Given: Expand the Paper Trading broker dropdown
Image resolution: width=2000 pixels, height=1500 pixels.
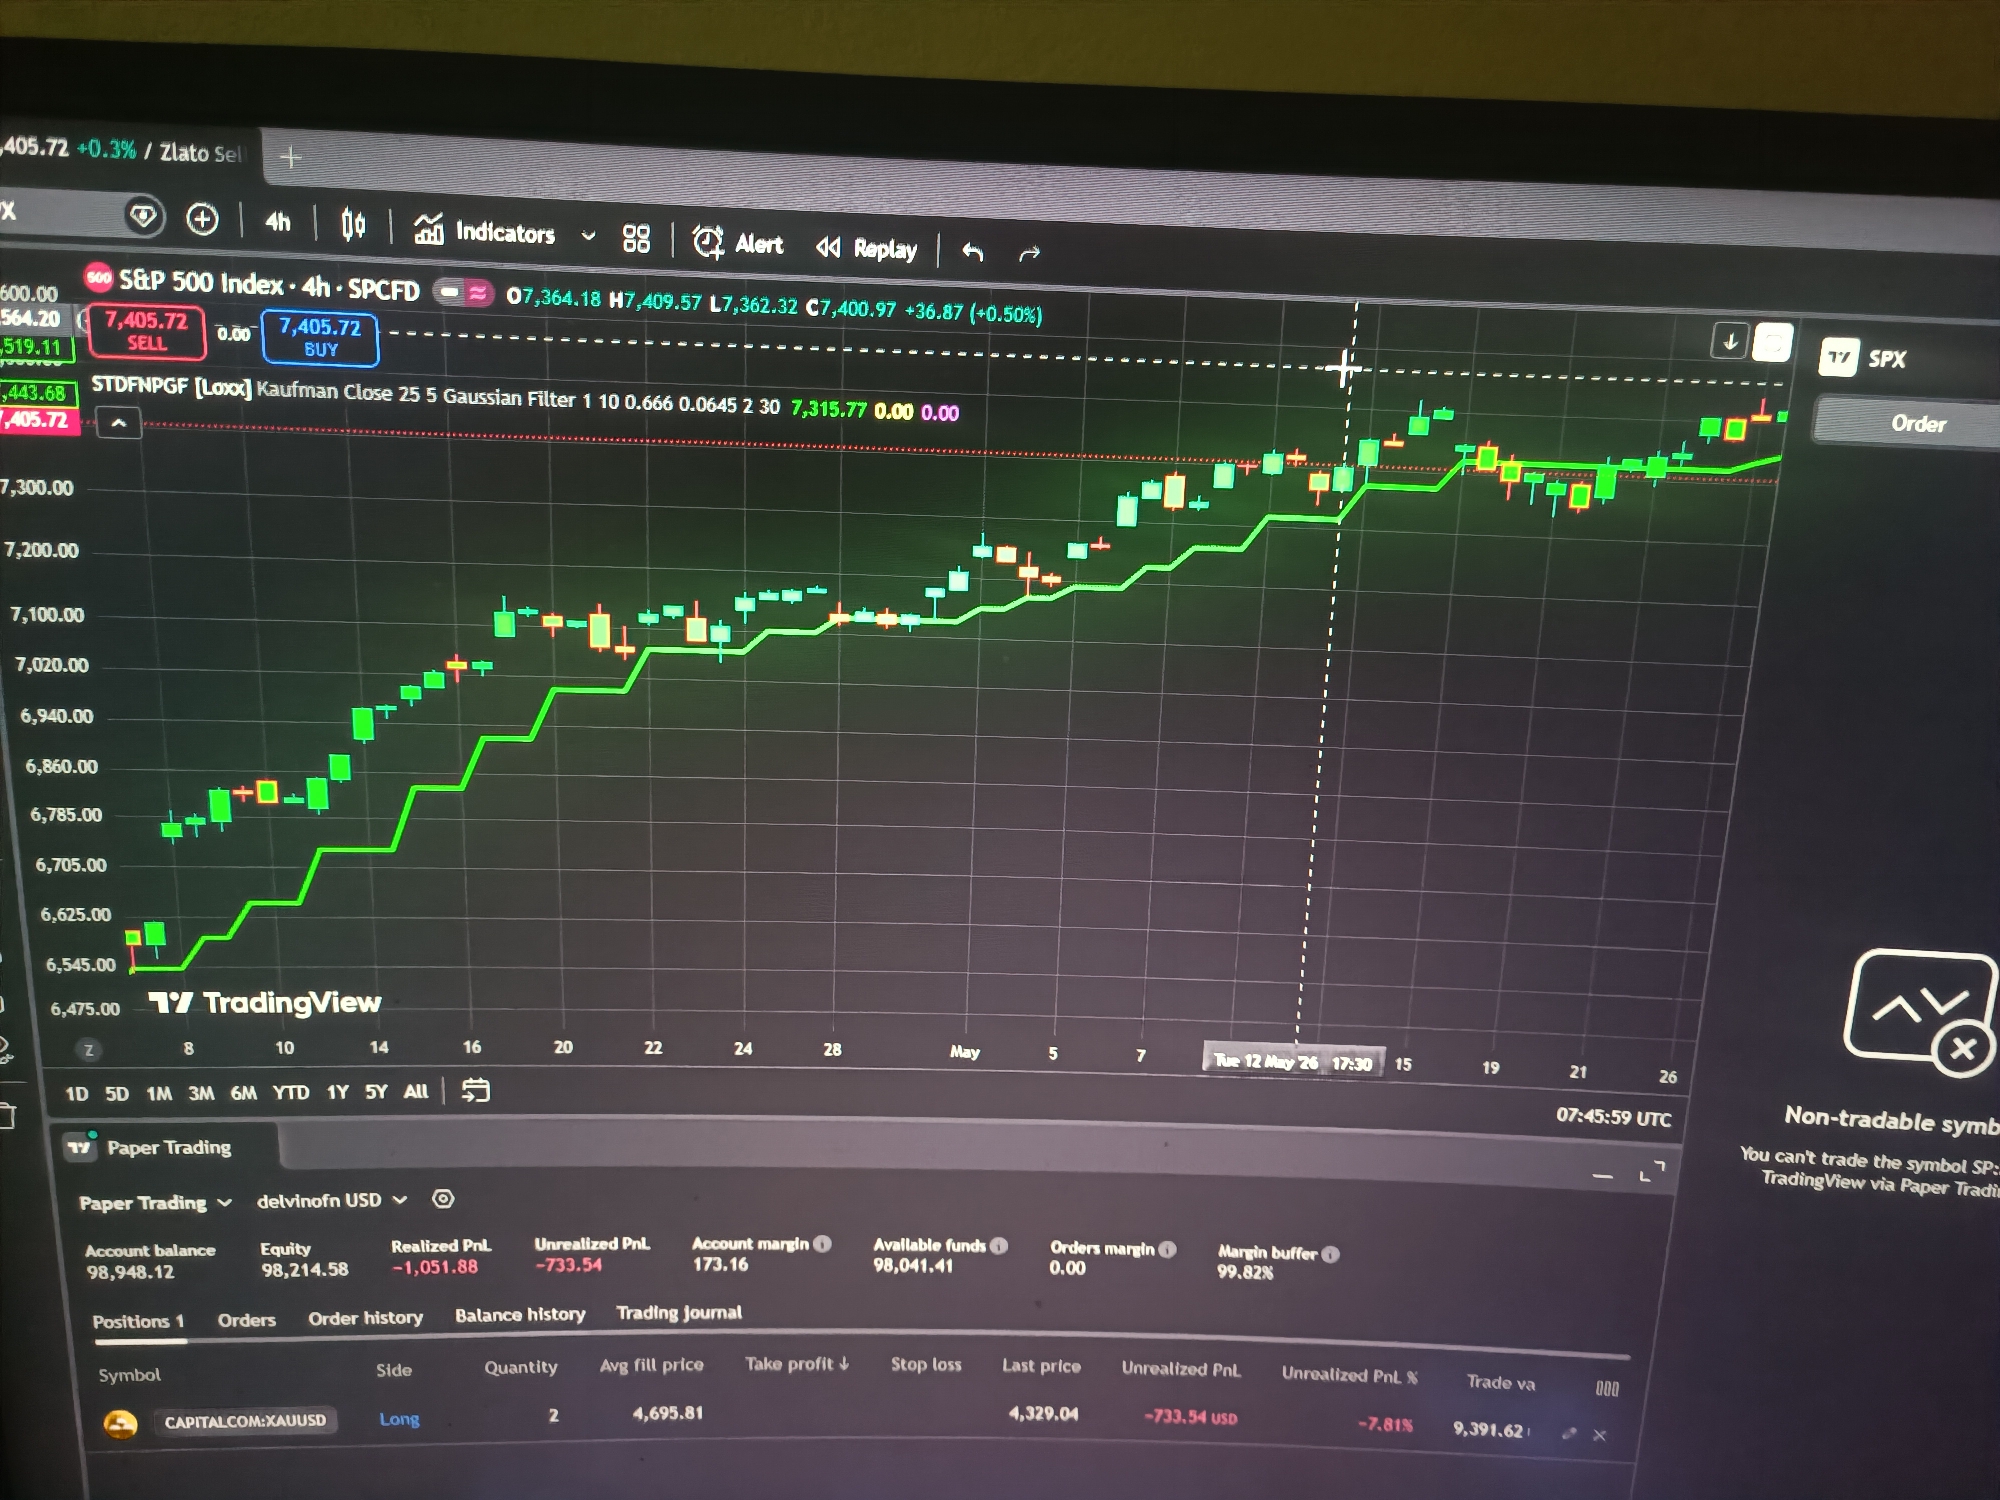Looking at the screenshot, I should pyautogui.click(x=155, y=1202).
